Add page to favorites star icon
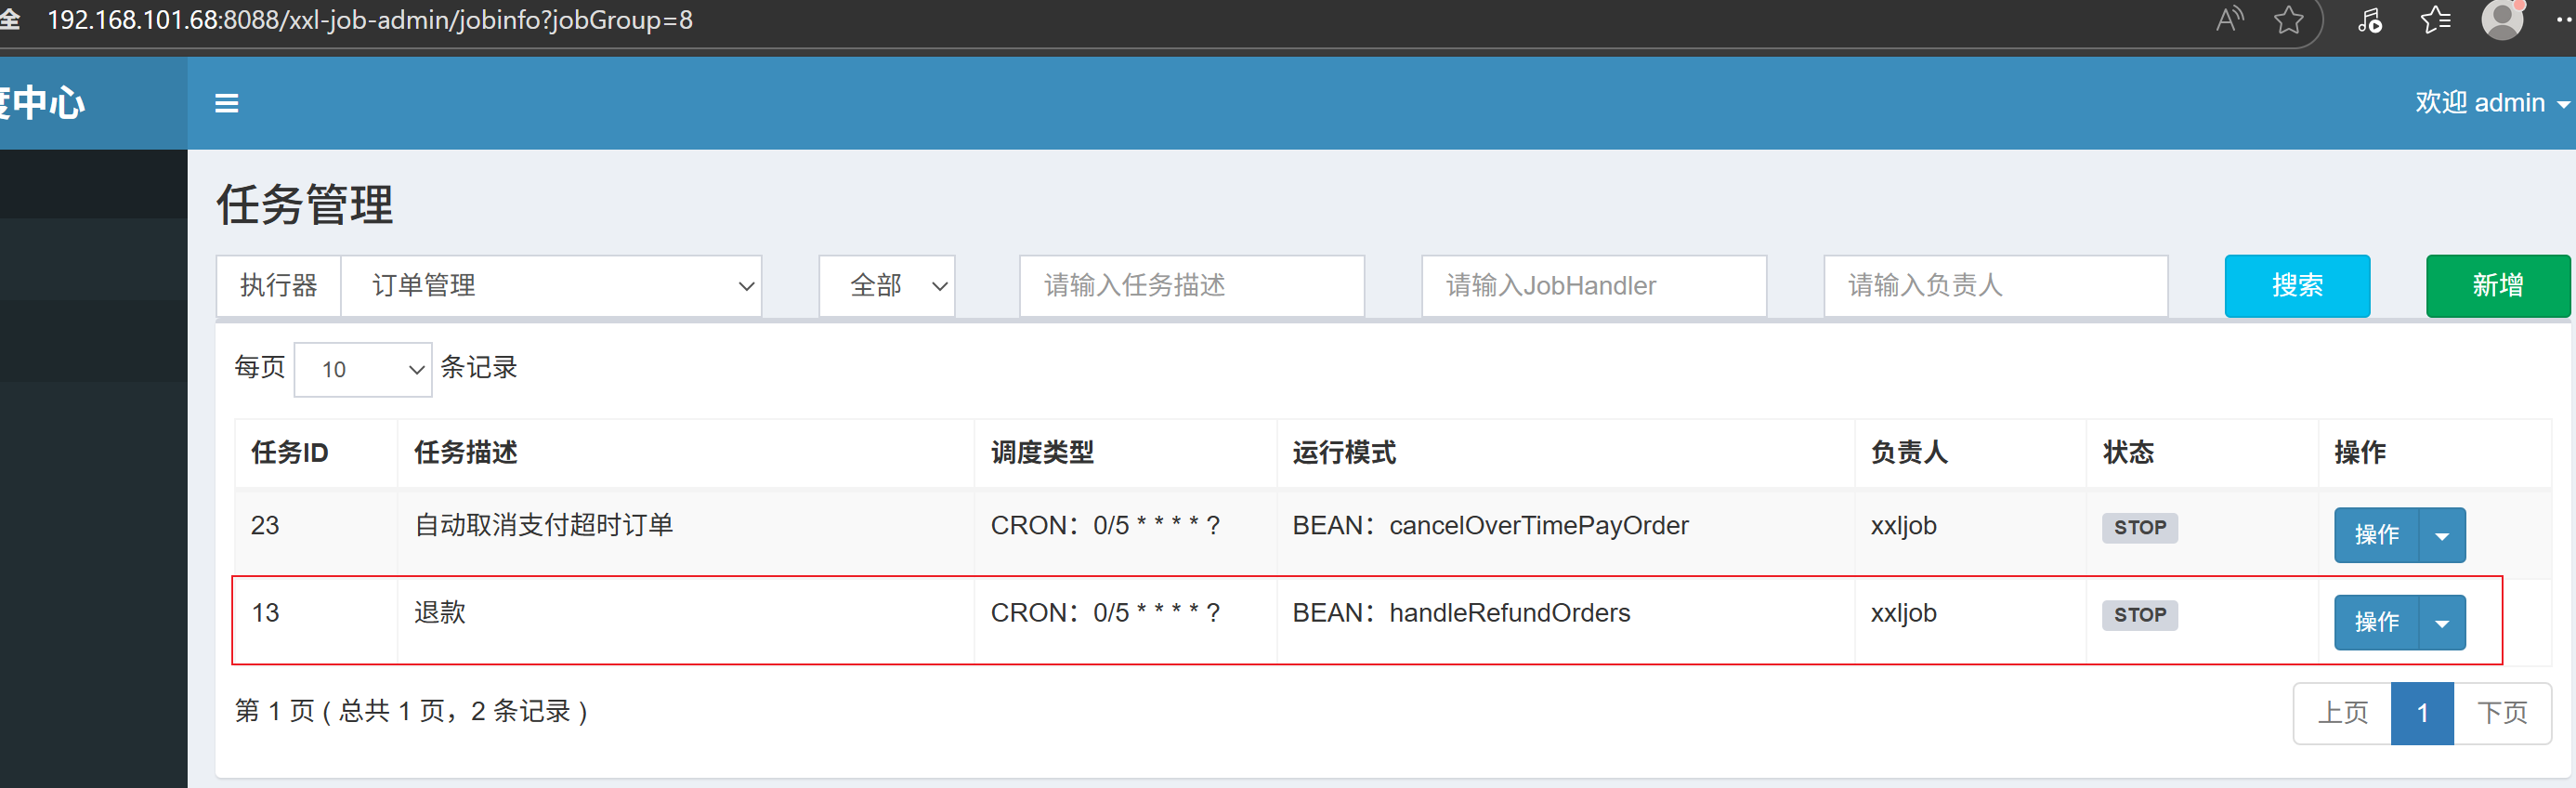The image size is (2576, 788). pos(2288,19)
